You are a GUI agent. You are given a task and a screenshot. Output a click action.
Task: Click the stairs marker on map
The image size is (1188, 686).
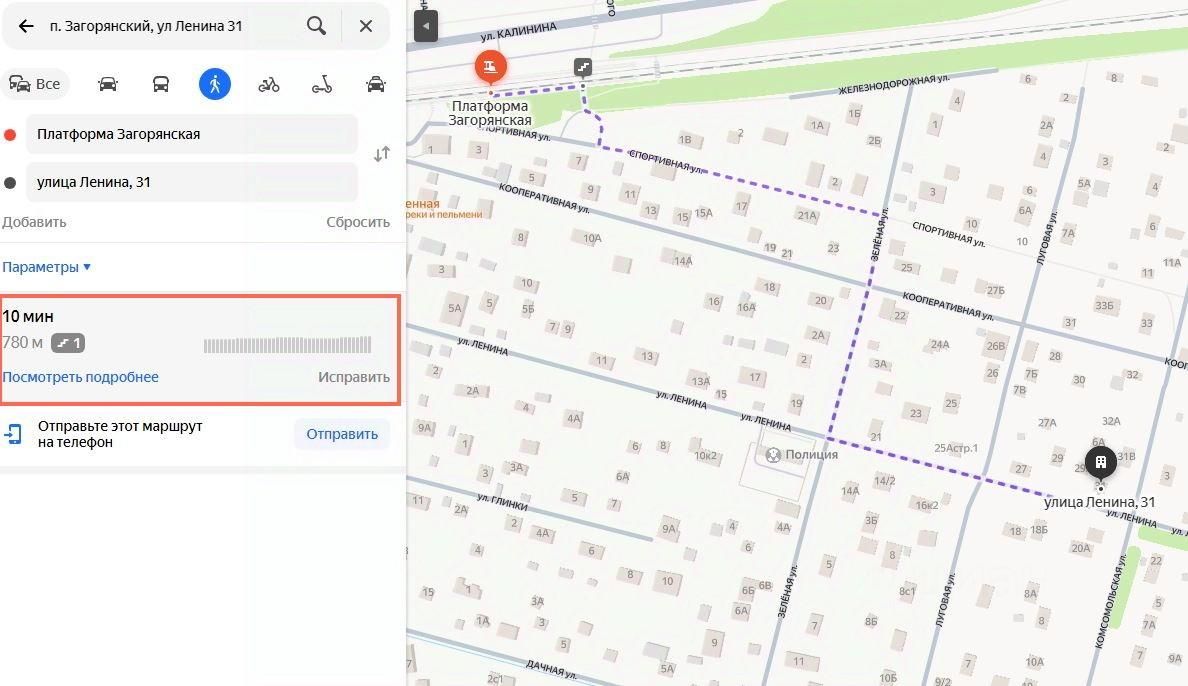tap(583, 67)
